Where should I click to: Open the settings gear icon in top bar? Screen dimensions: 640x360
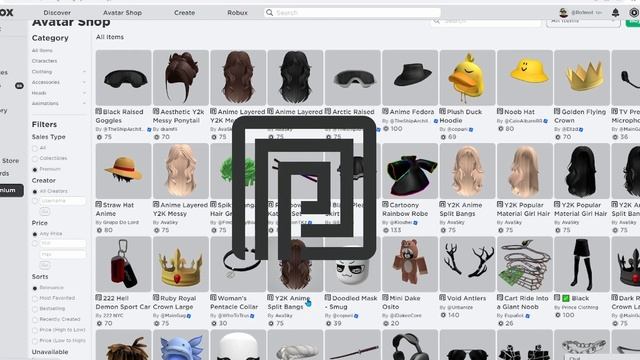[634, 13]
